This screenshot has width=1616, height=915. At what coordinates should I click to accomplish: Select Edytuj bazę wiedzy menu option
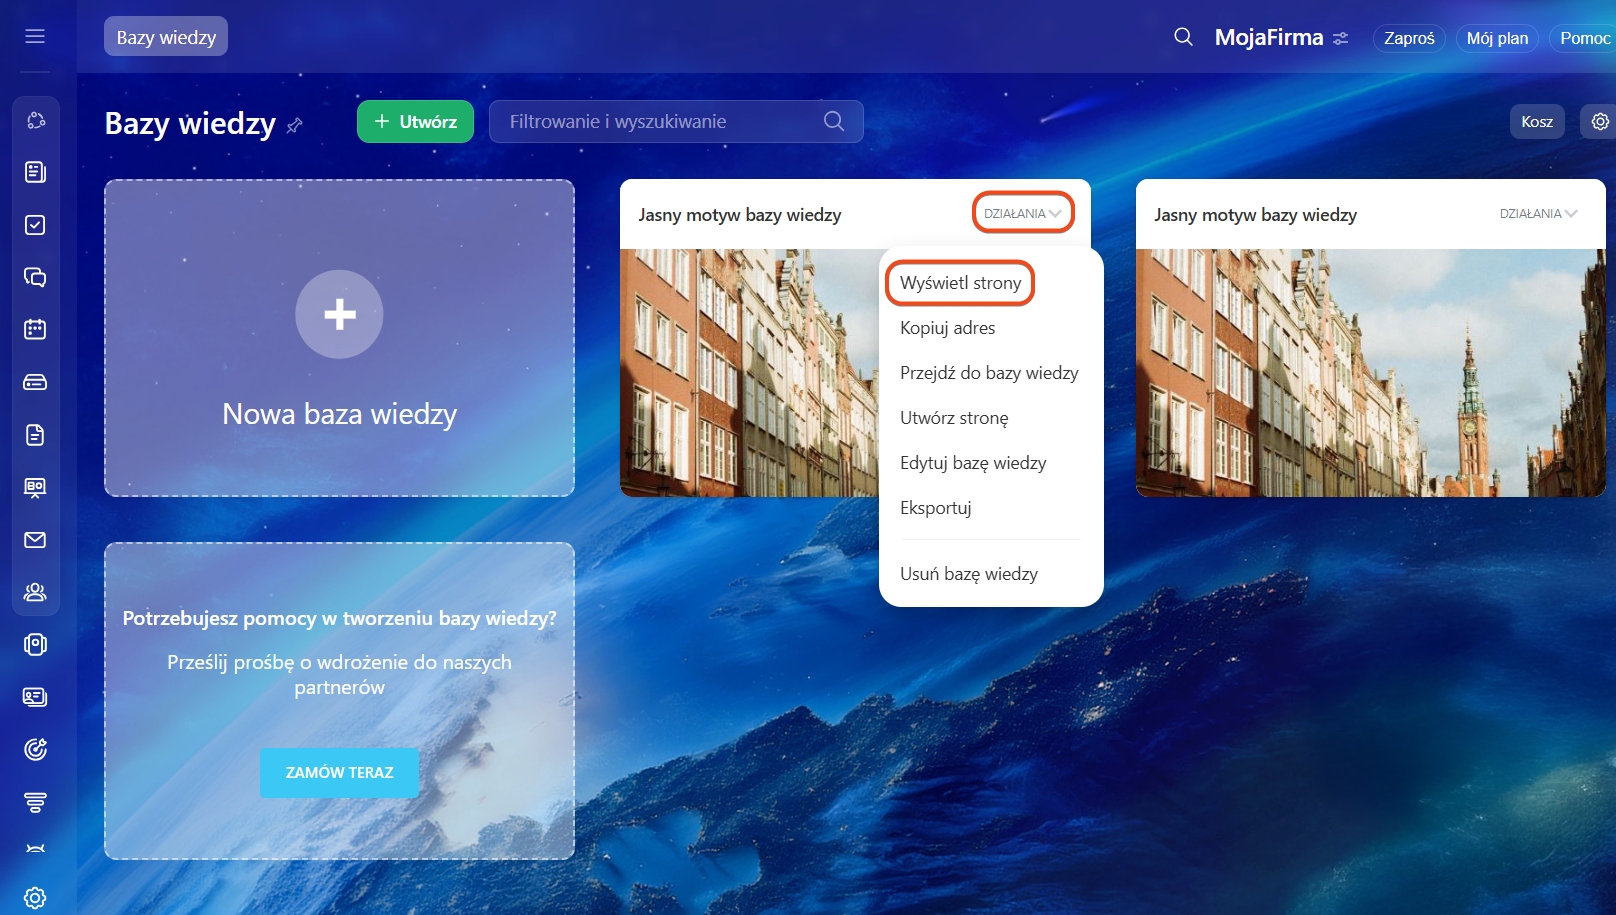972,463
